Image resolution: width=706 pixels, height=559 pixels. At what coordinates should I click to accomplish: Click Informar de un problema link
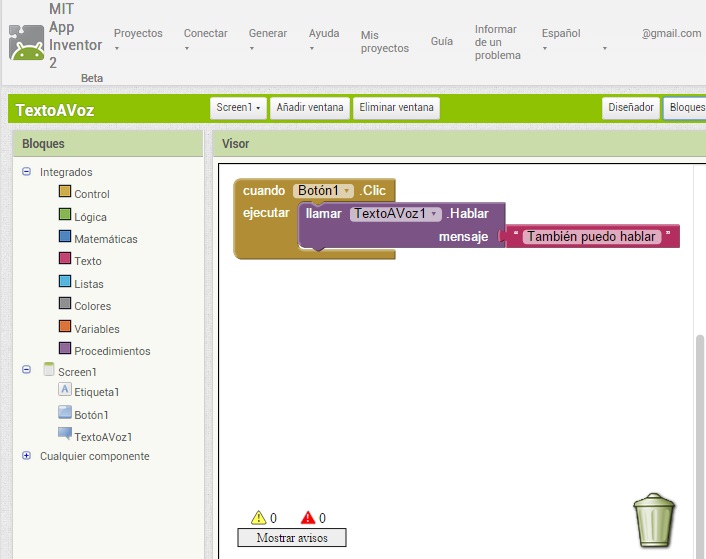click(498, 42)
